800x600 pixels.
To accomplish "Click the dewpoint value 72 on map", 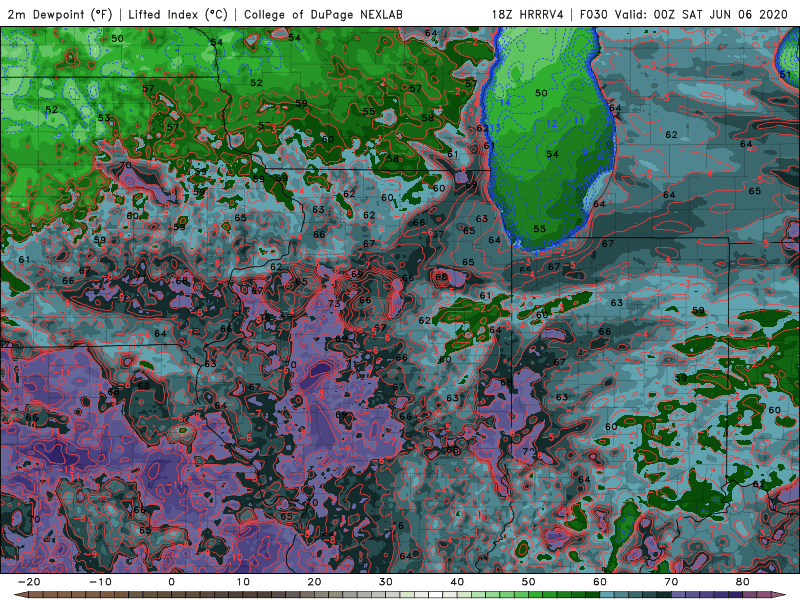I will pos(529,452).
